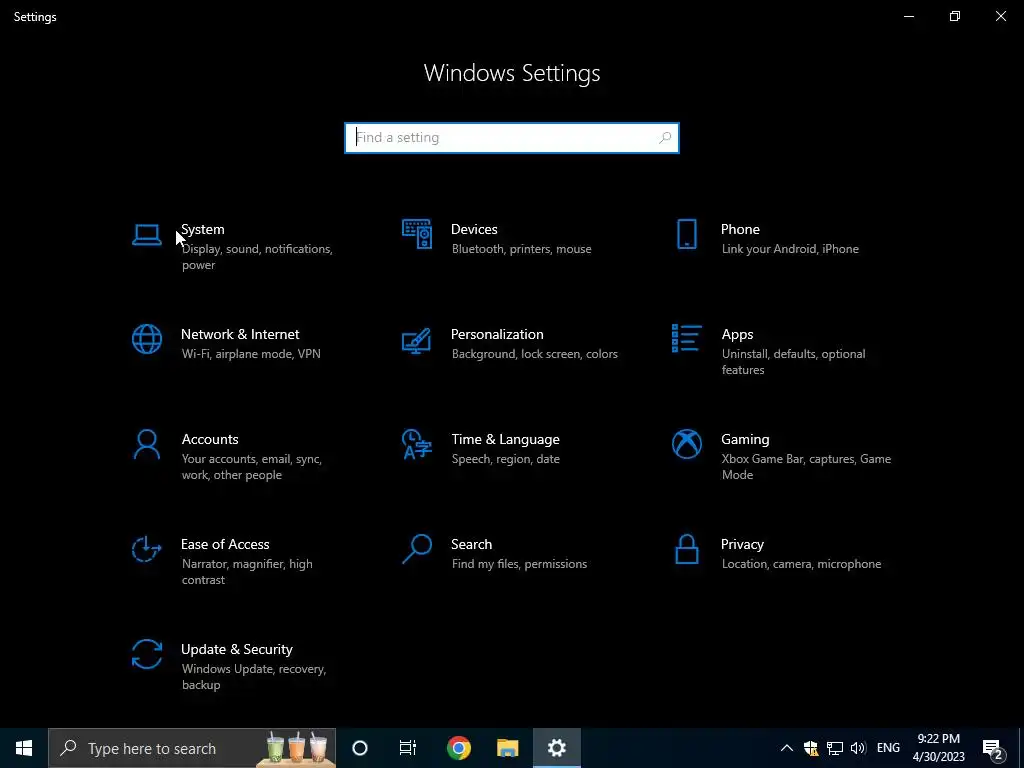Click the Network & Internet heading text

point(240,334)
